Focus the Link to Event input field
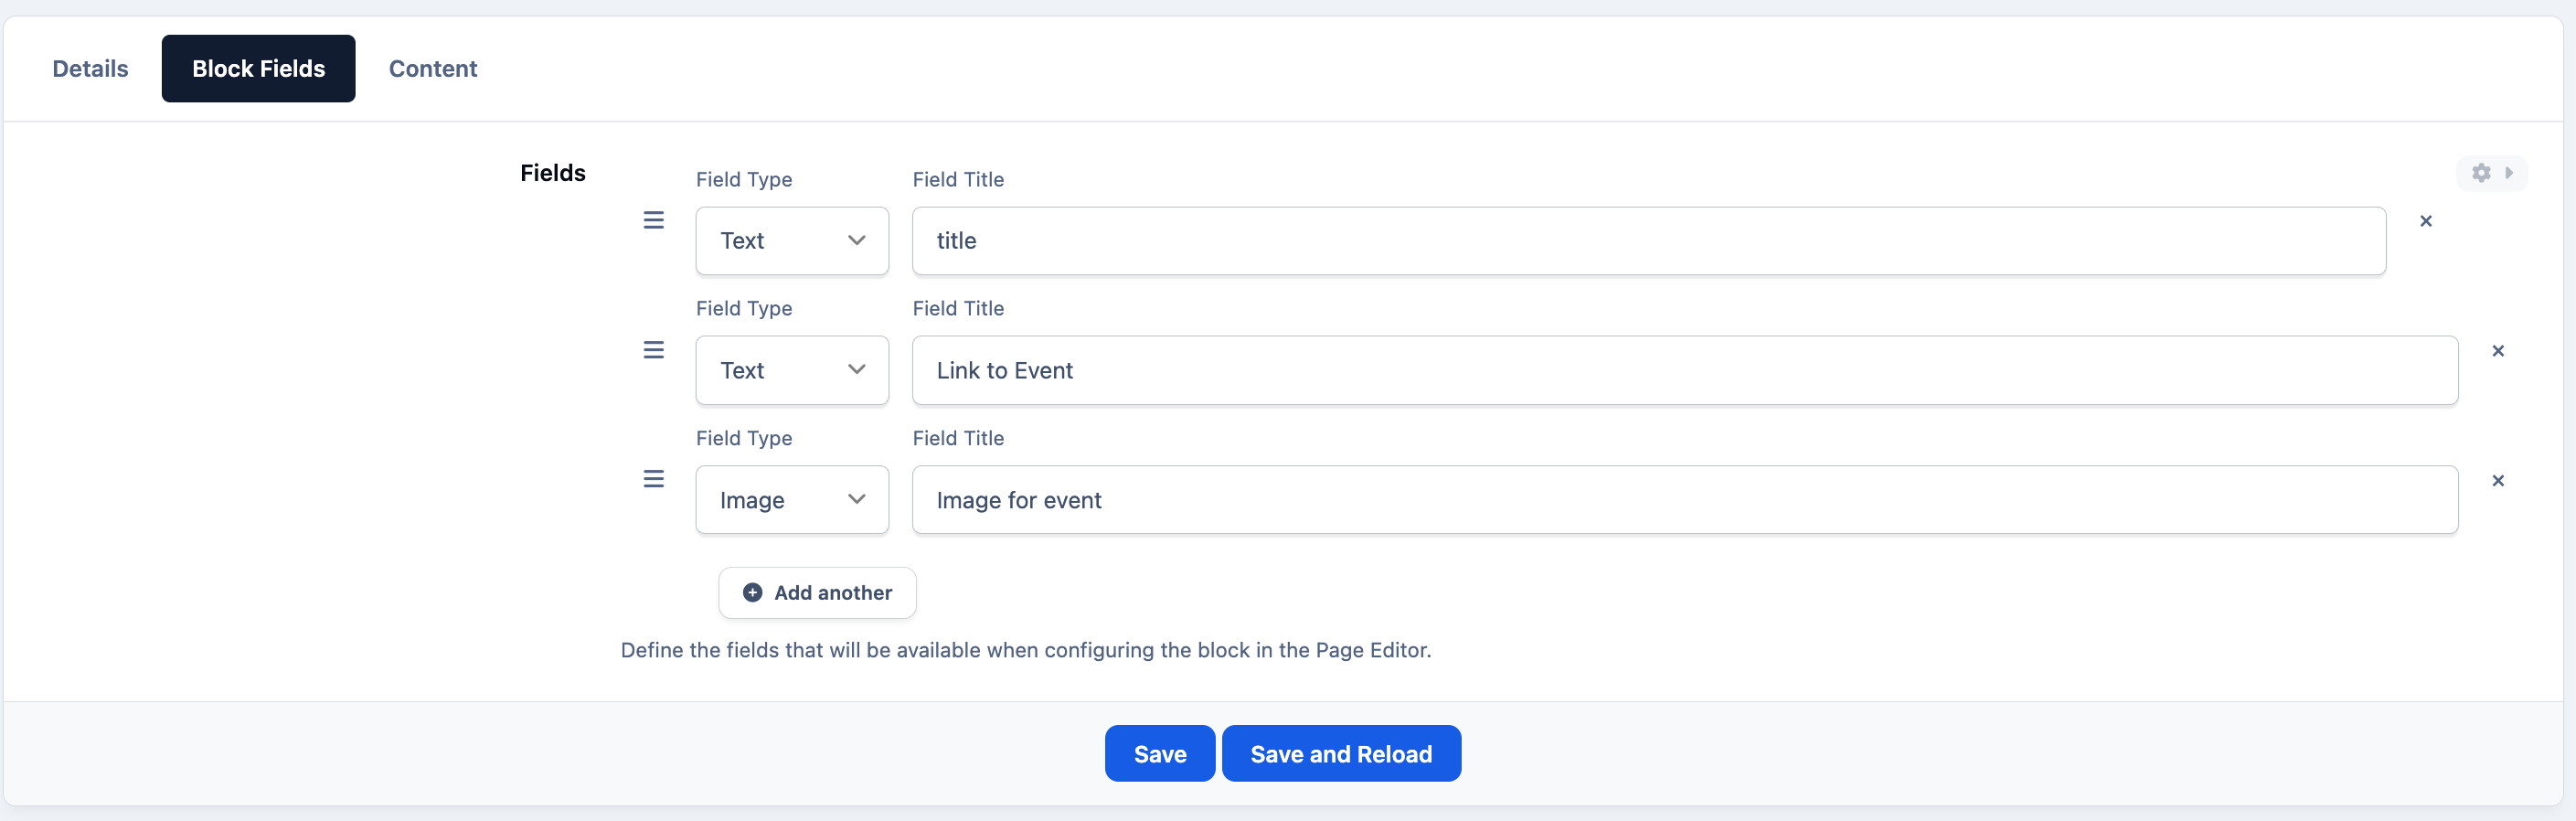Screen dimensions: 2576x821 click(x=1684, y=370)
